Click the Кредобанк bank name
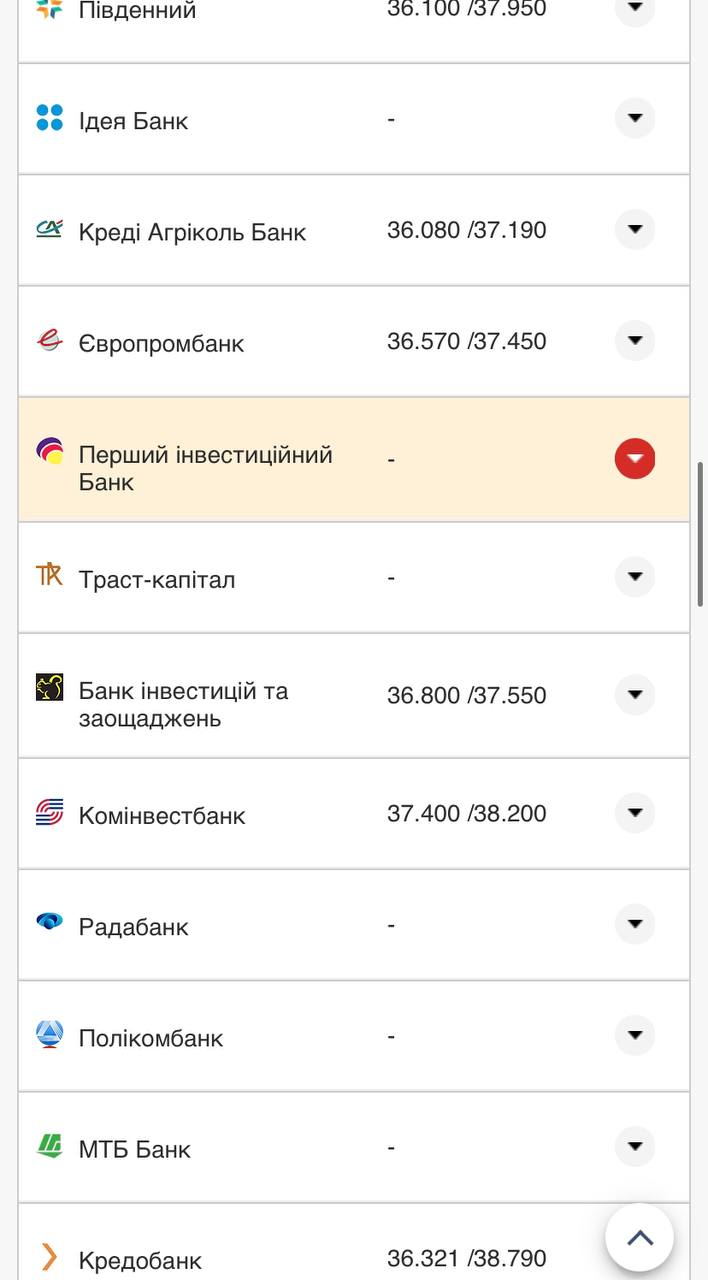This screenshot has width=708, height=1280. coord(140,1257)
